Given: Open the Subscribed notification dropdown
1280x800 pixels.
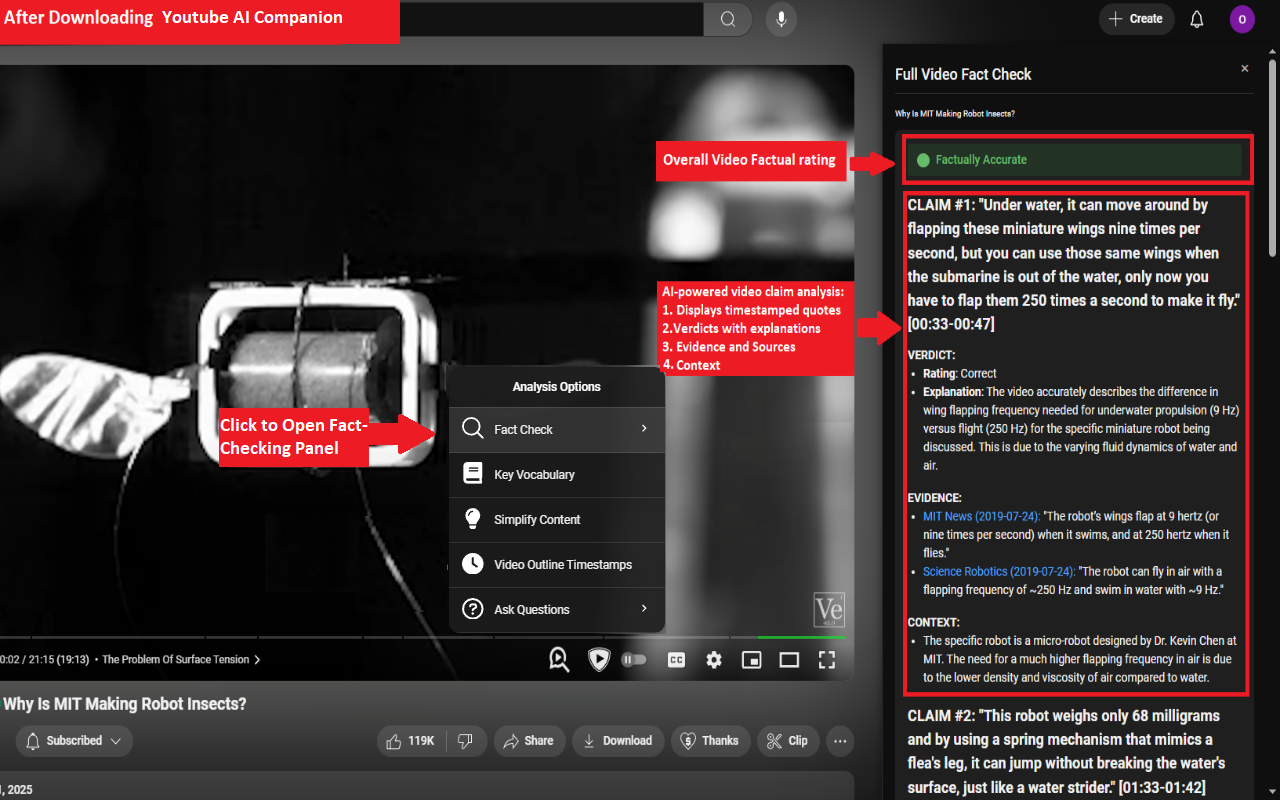Looking at the screenshot, I should tap(74, 741).
